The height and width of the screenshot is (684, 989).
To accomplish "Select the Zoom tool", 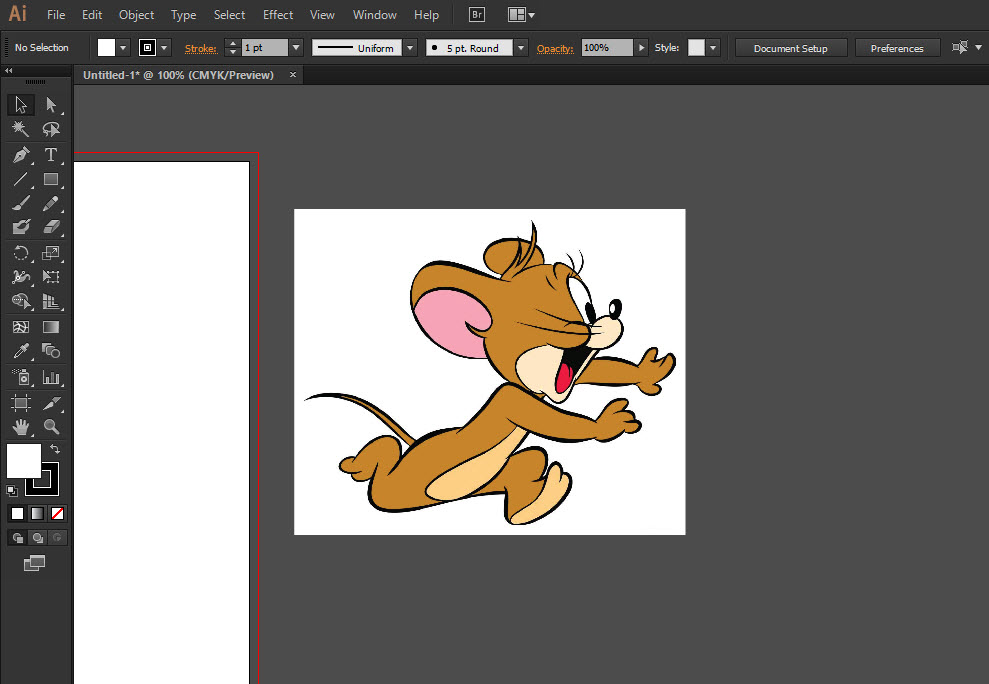I will click(51, 427).
